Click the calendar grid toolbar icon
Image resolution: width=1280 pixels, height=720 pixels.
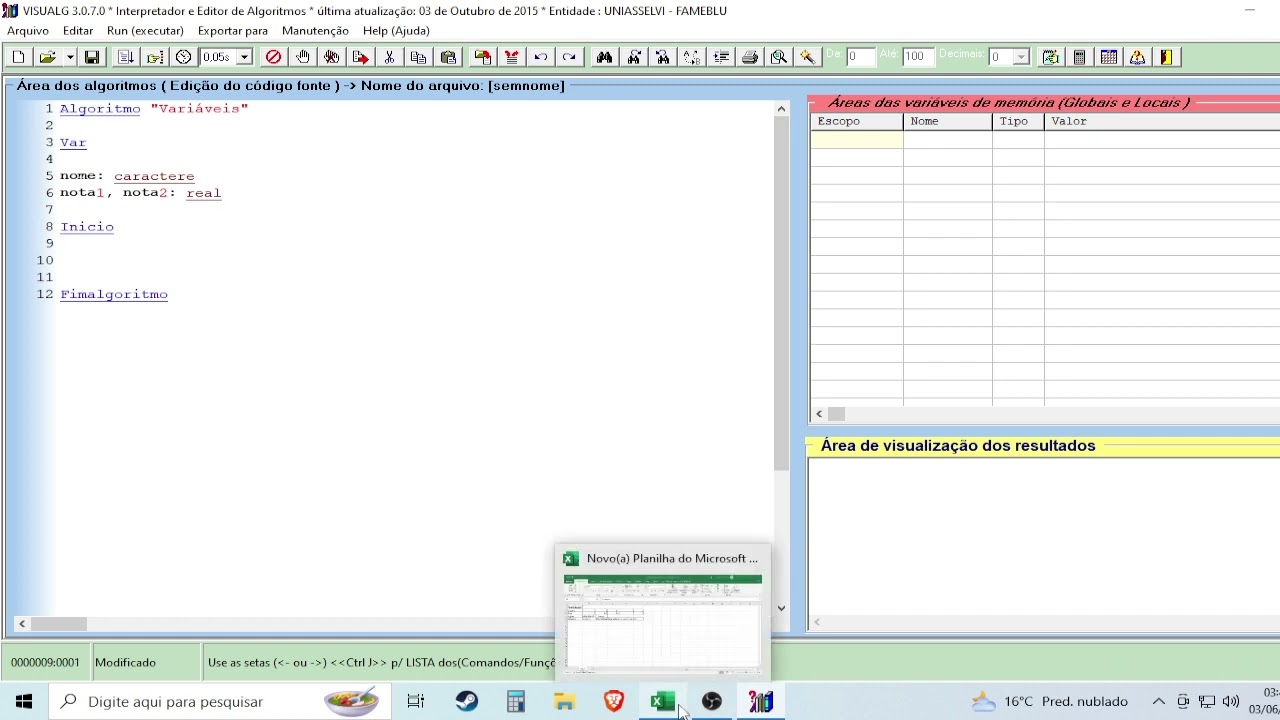[x=1108, y=57]
